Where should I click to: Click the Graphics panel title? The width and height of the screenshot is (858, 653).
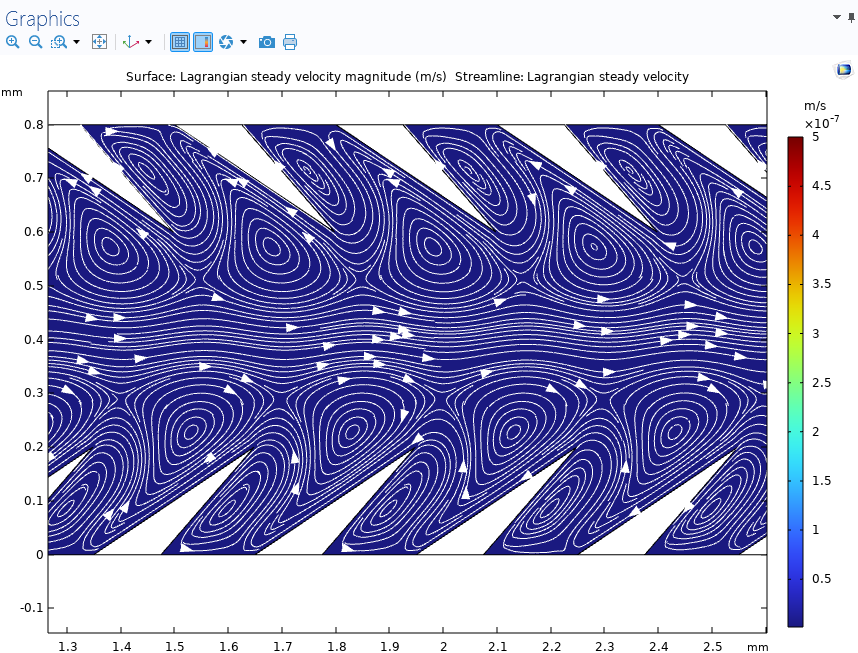(42, 18)
